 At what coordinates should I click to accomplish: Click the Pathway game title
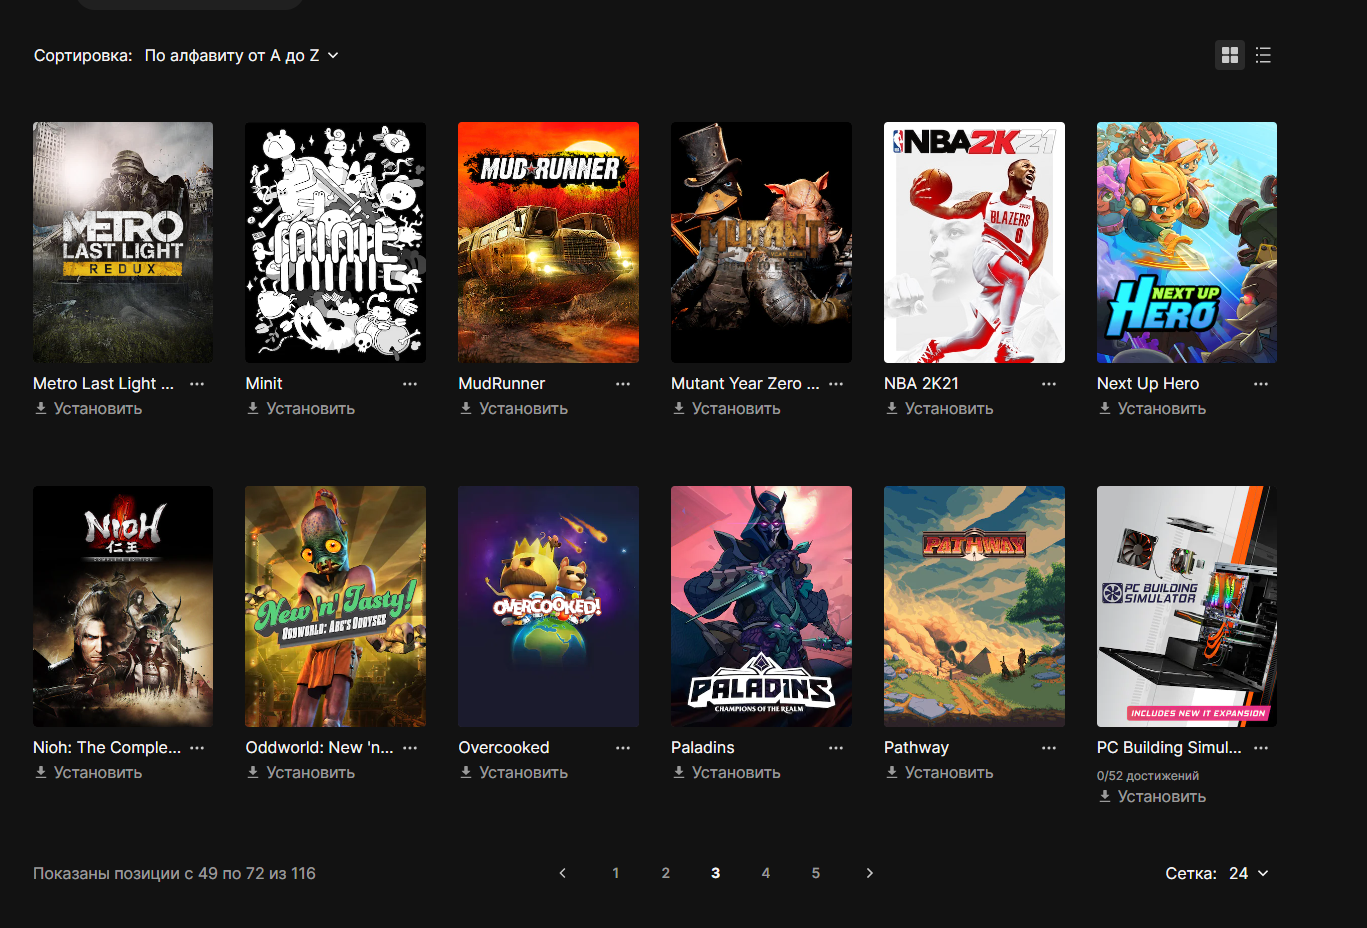917,748
